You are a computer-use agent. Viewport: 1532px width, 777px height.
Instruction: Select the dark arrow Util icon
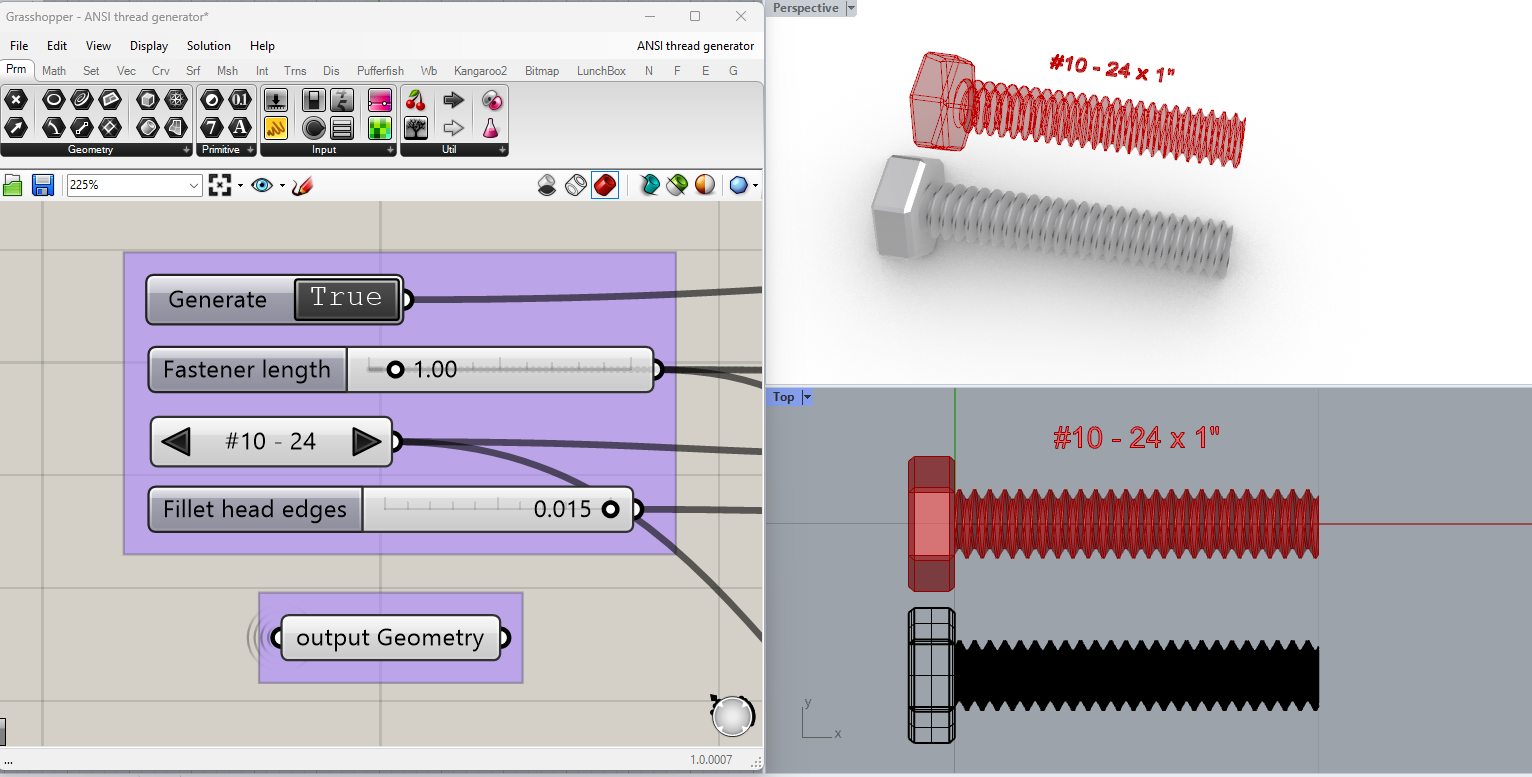pos(454,99)
